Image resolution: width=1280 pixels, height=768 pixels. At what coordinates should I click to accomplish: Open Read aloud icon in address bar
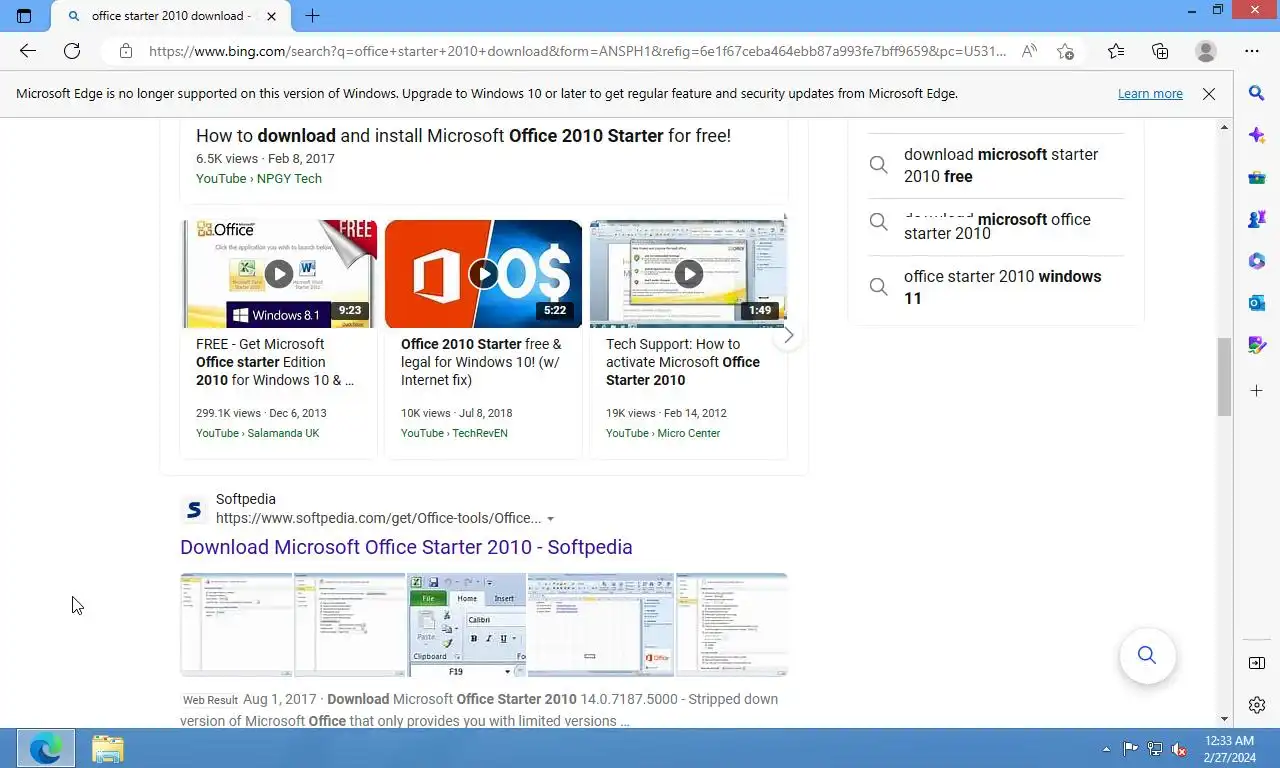1029,51
